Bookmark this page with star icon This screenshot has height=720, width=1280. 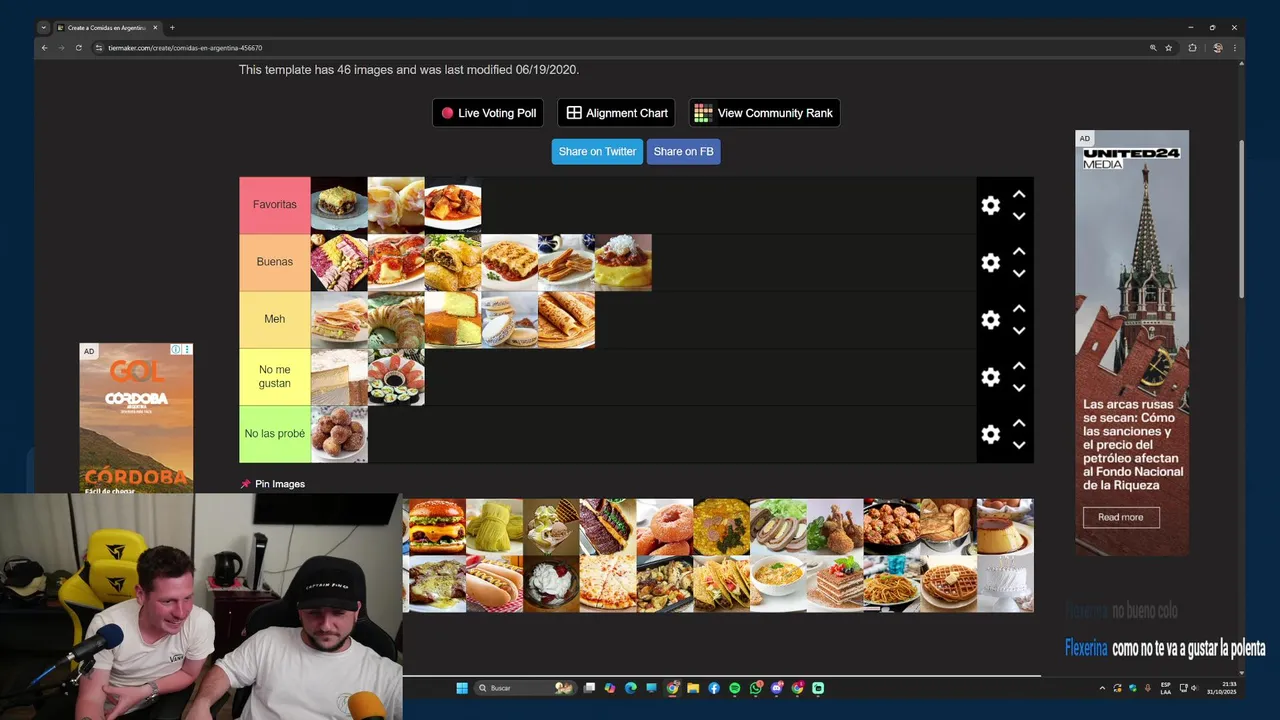(1168, 48)
